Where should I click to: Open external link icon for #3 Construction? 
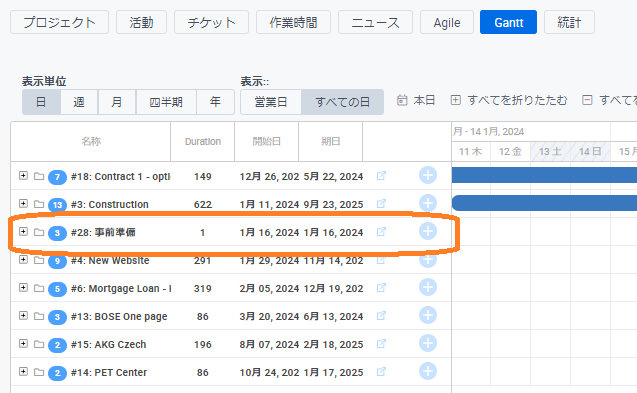pyautogui.click(x=381, y=204)
